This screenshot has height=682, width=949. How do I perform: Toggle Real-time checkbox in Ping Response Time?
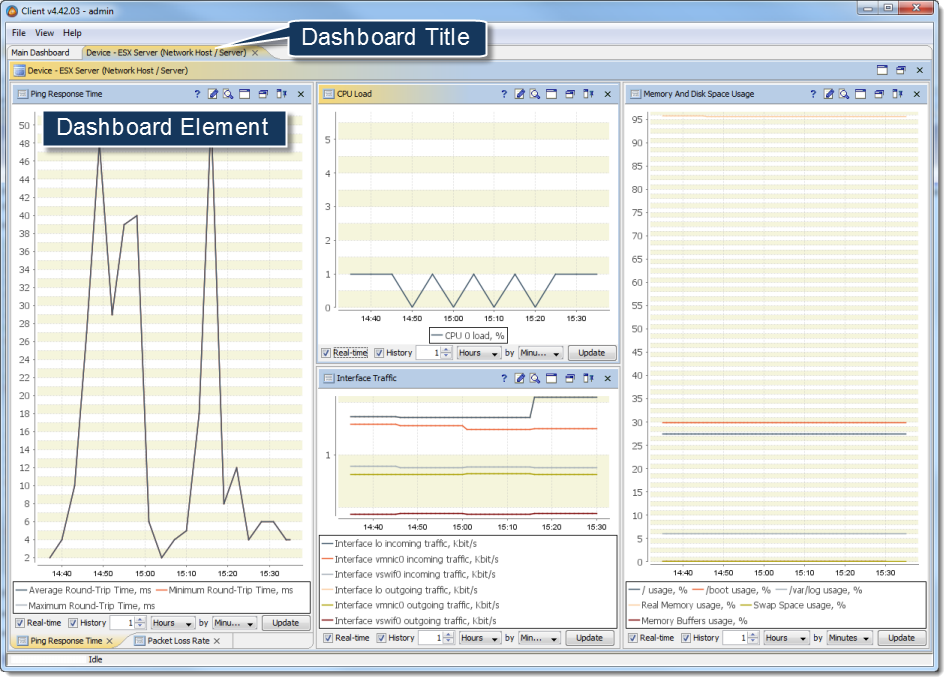pyautogui.click(x=21, y=623)
